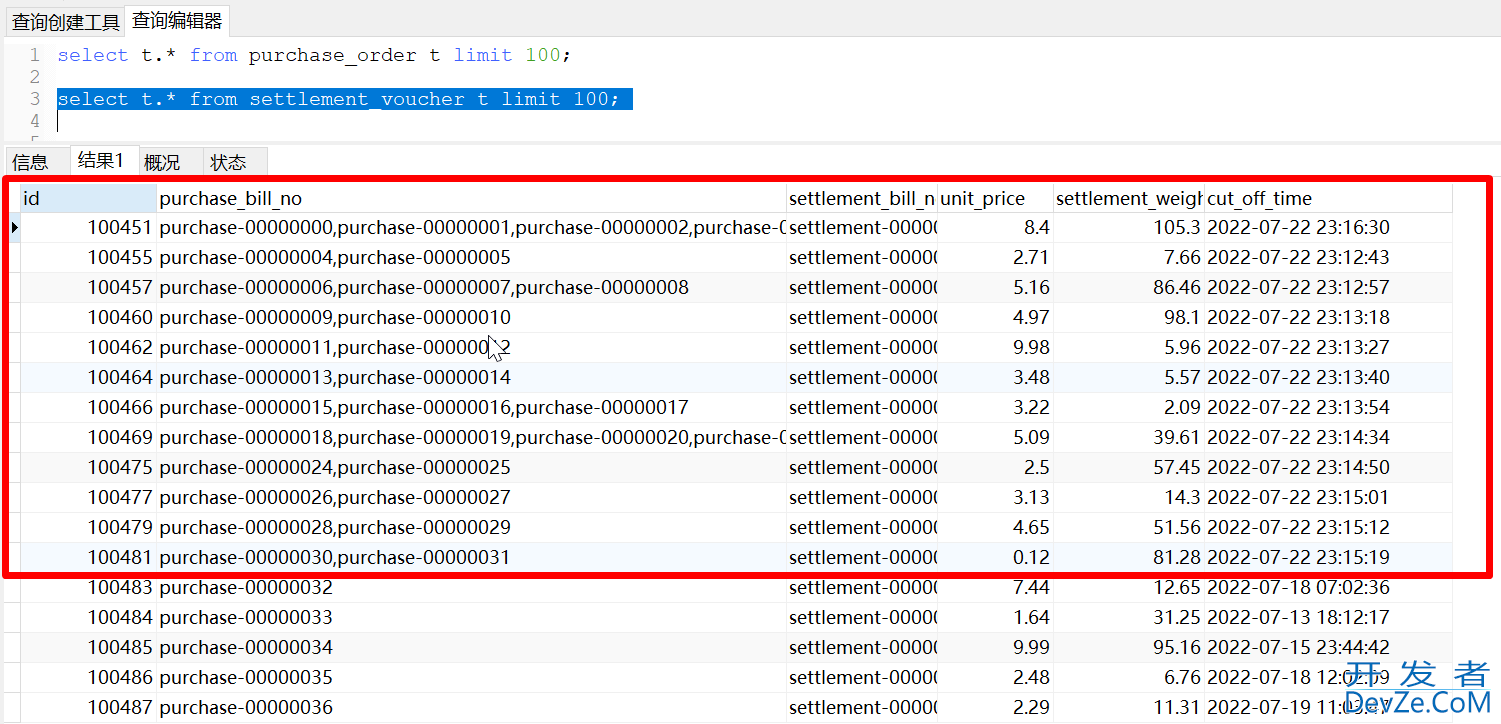Click cell purchase-00000033
Image resolution: width=1501 pixels, height=724 pixels.
click(471, 617)
